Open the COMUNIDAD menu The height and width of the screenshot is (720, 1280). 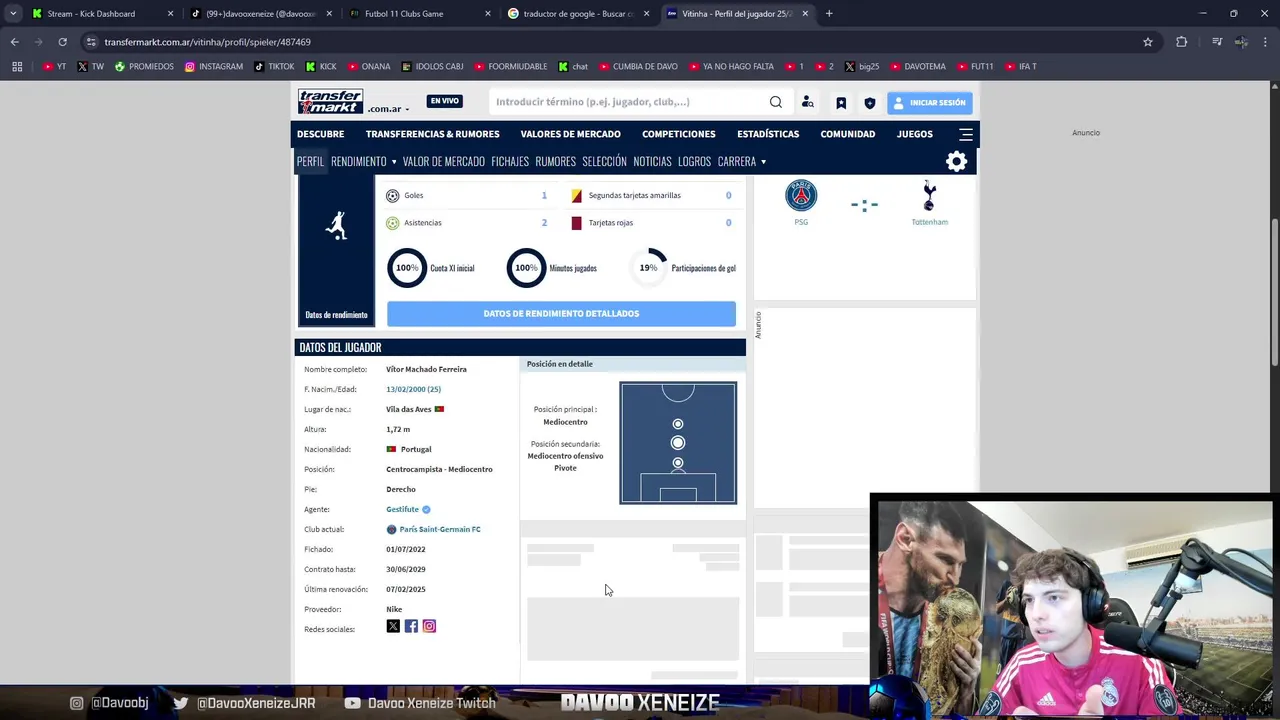click(x=848, y=134)
